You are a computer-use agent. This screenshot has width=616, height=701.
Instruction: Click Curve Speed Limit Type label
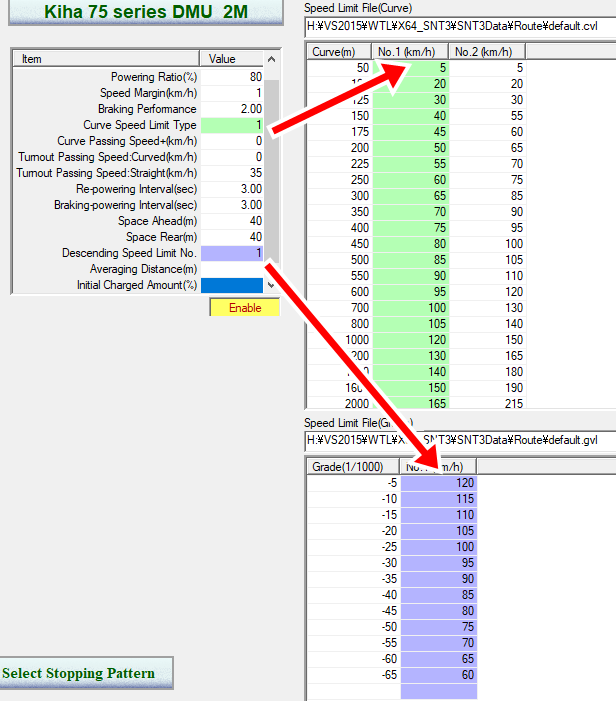pyautogui.click(x=139, y=125)
